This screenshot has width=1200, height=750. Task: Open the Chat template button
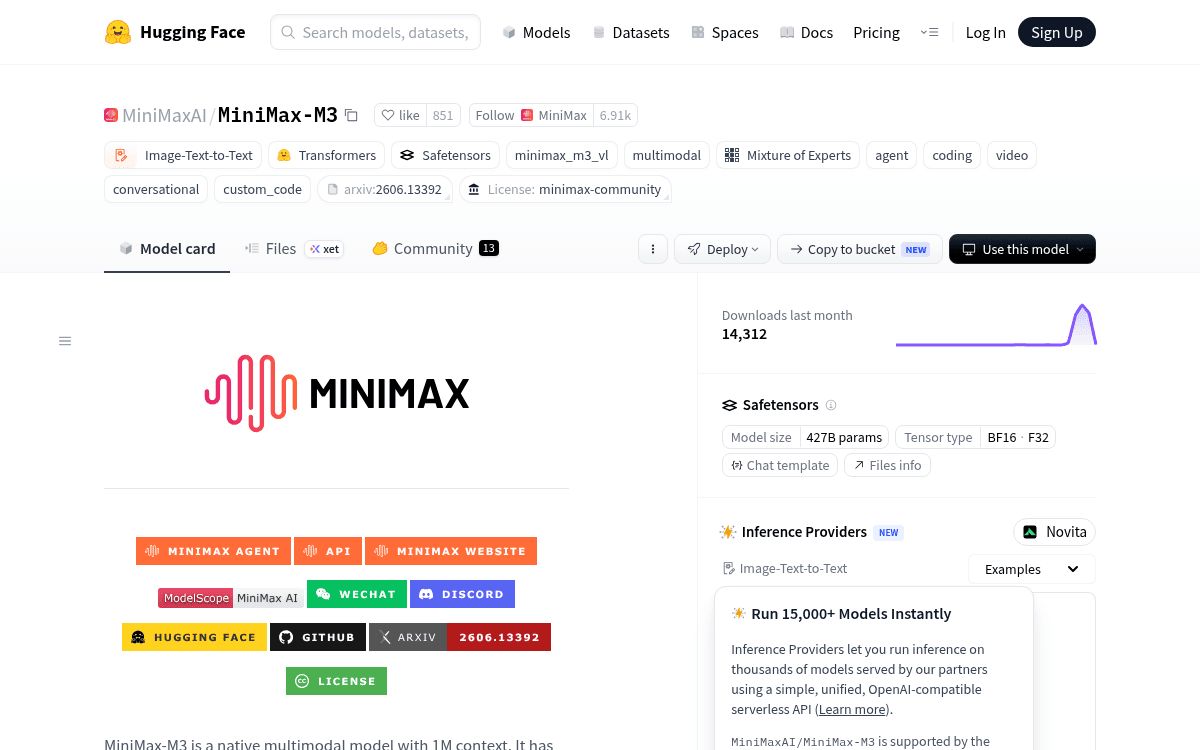(780, 465)
